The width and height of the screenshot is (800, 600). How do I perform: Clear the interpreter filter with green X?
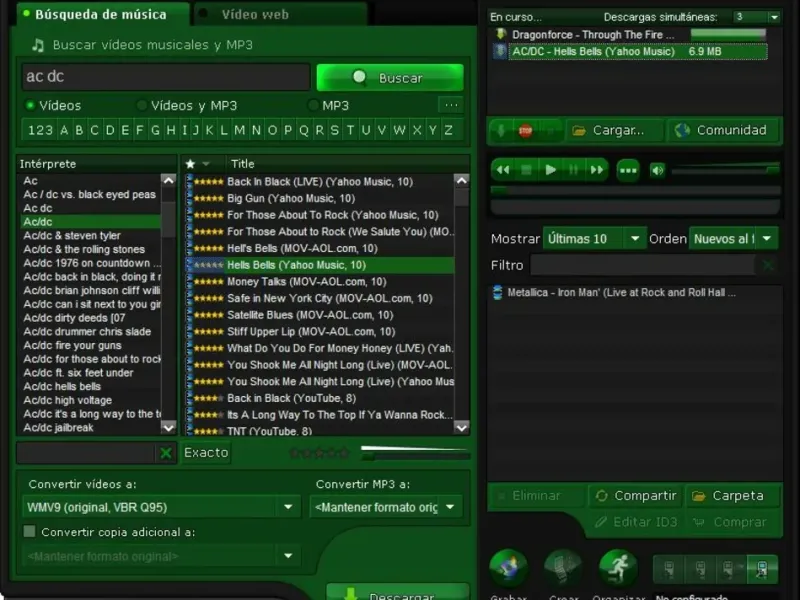coord(165,453)
